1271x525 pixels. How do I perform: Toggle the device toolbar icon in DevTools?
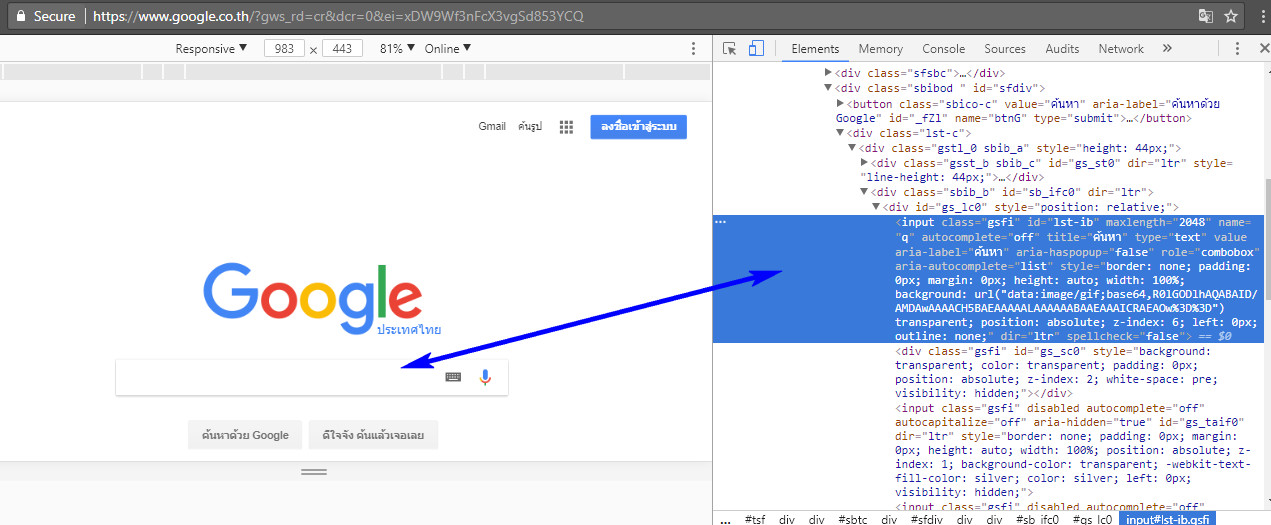pos(756,48)
